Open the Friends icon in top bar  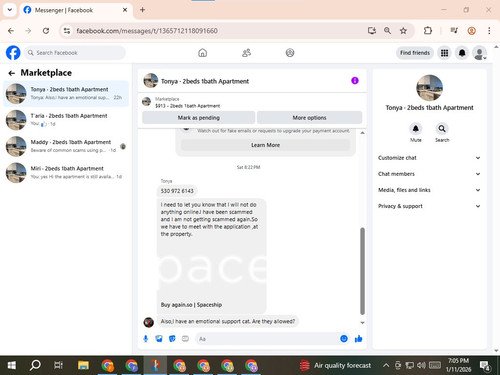[246, 53]
